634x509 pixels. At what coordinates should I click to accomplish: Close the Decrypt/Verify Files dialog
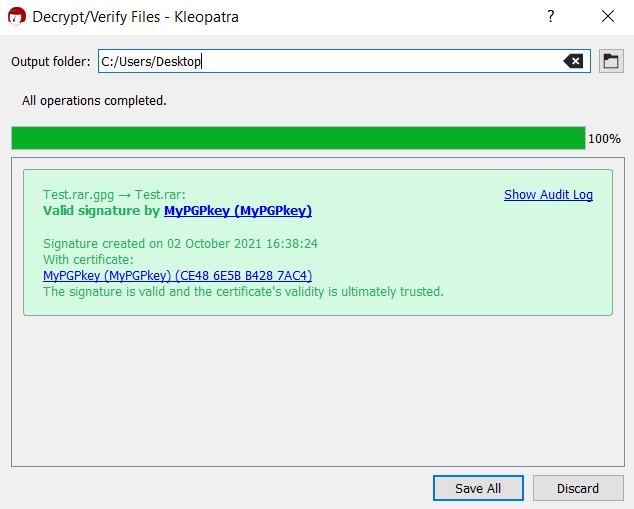click(x=608, y=16)
